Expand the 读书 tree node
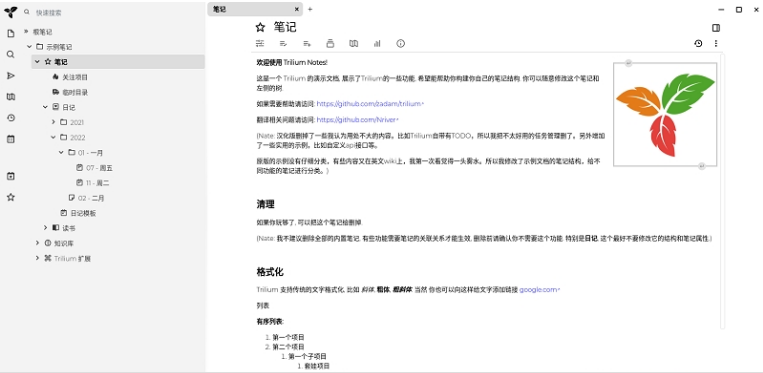Image resolution: width=763 pixels, height=373 pixels. 45,228
